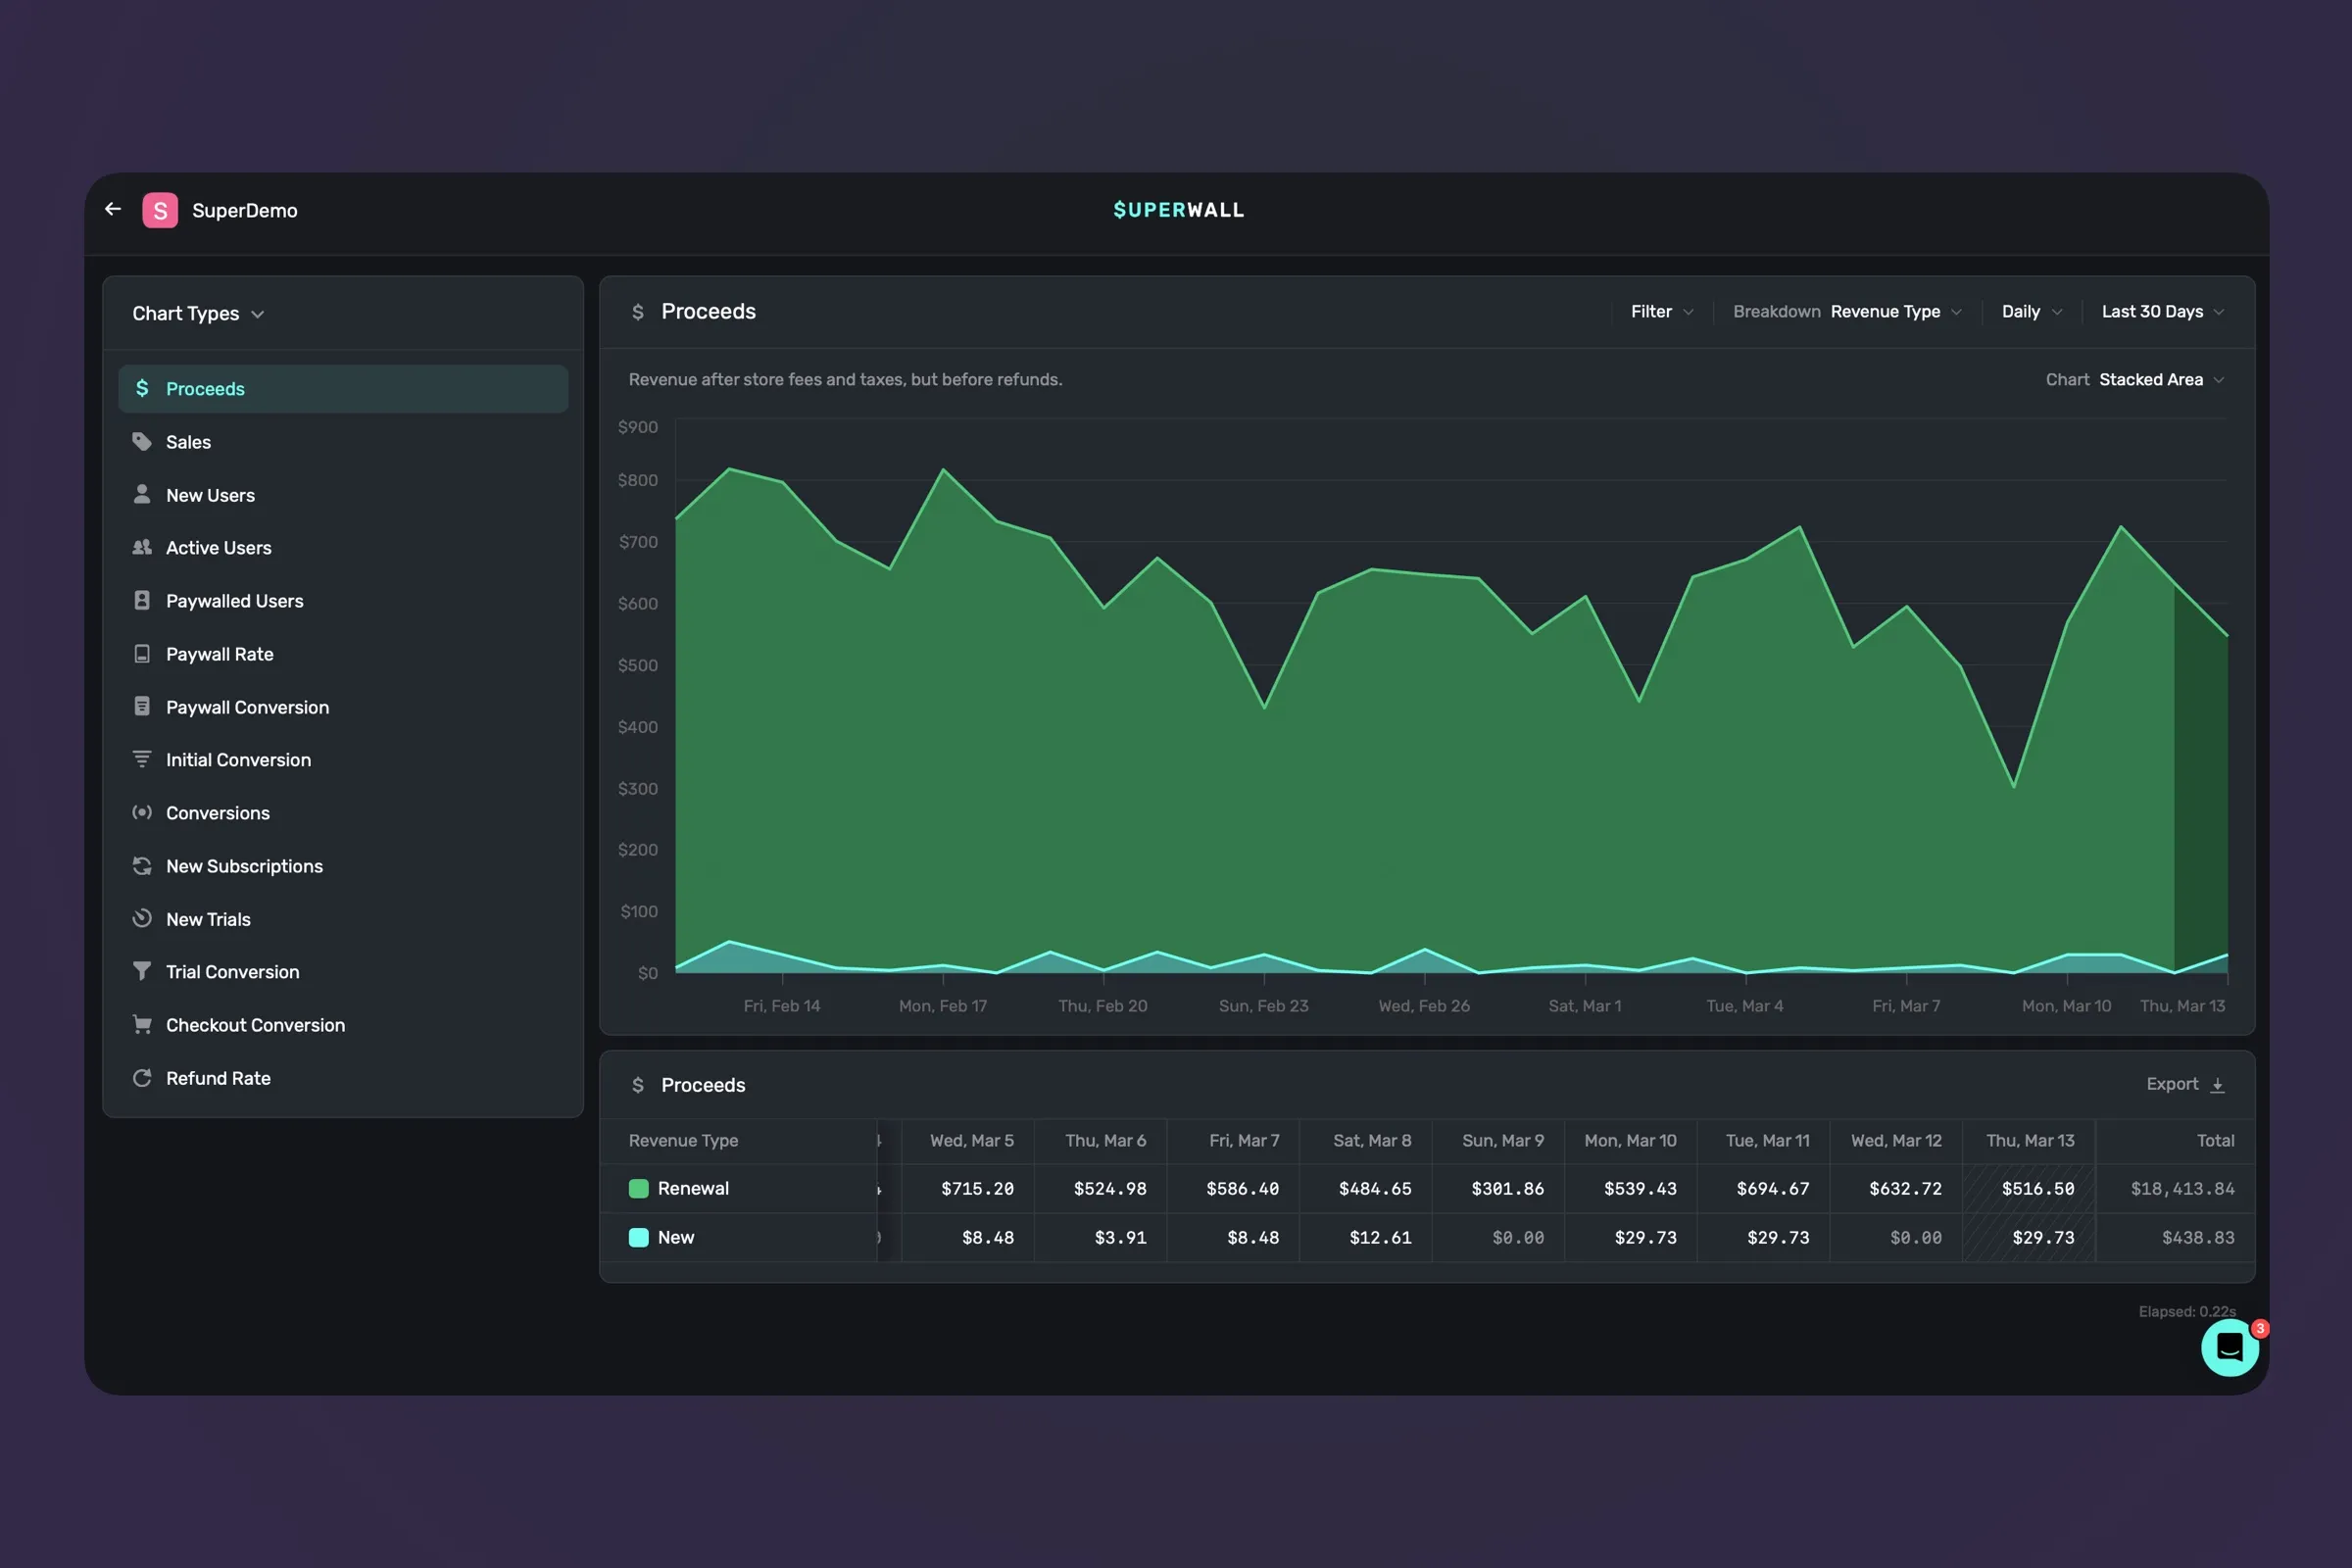Click the Thu, Mar 13 column header
Viewport: 2352px width, 1568px height.
point(2030,1140)
